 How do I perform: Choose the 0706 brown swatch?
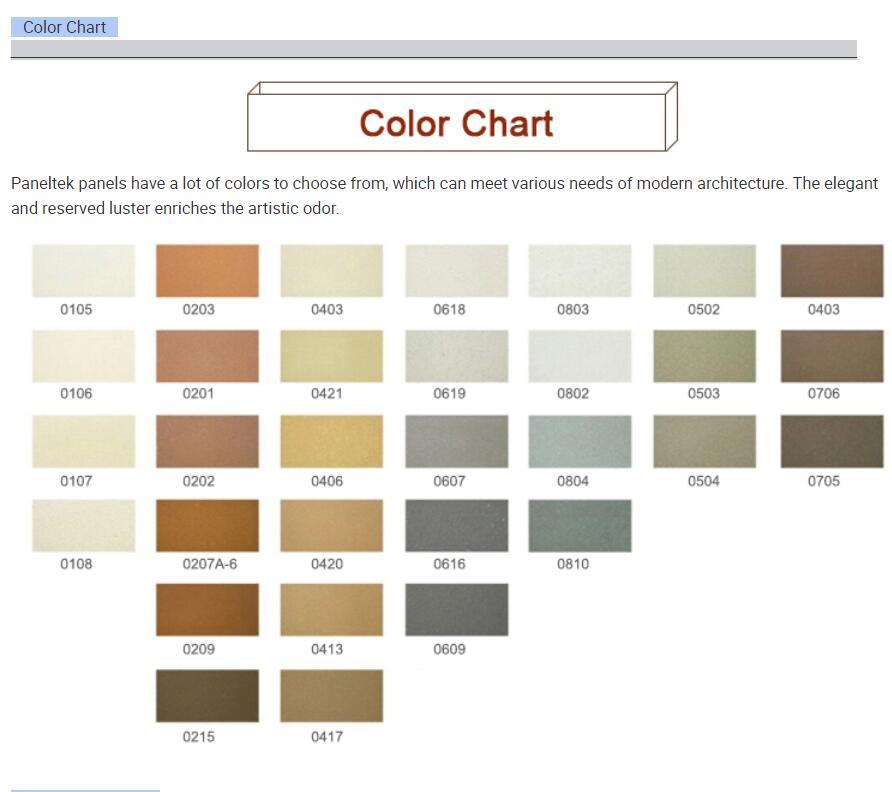click(x=832, y=356)
